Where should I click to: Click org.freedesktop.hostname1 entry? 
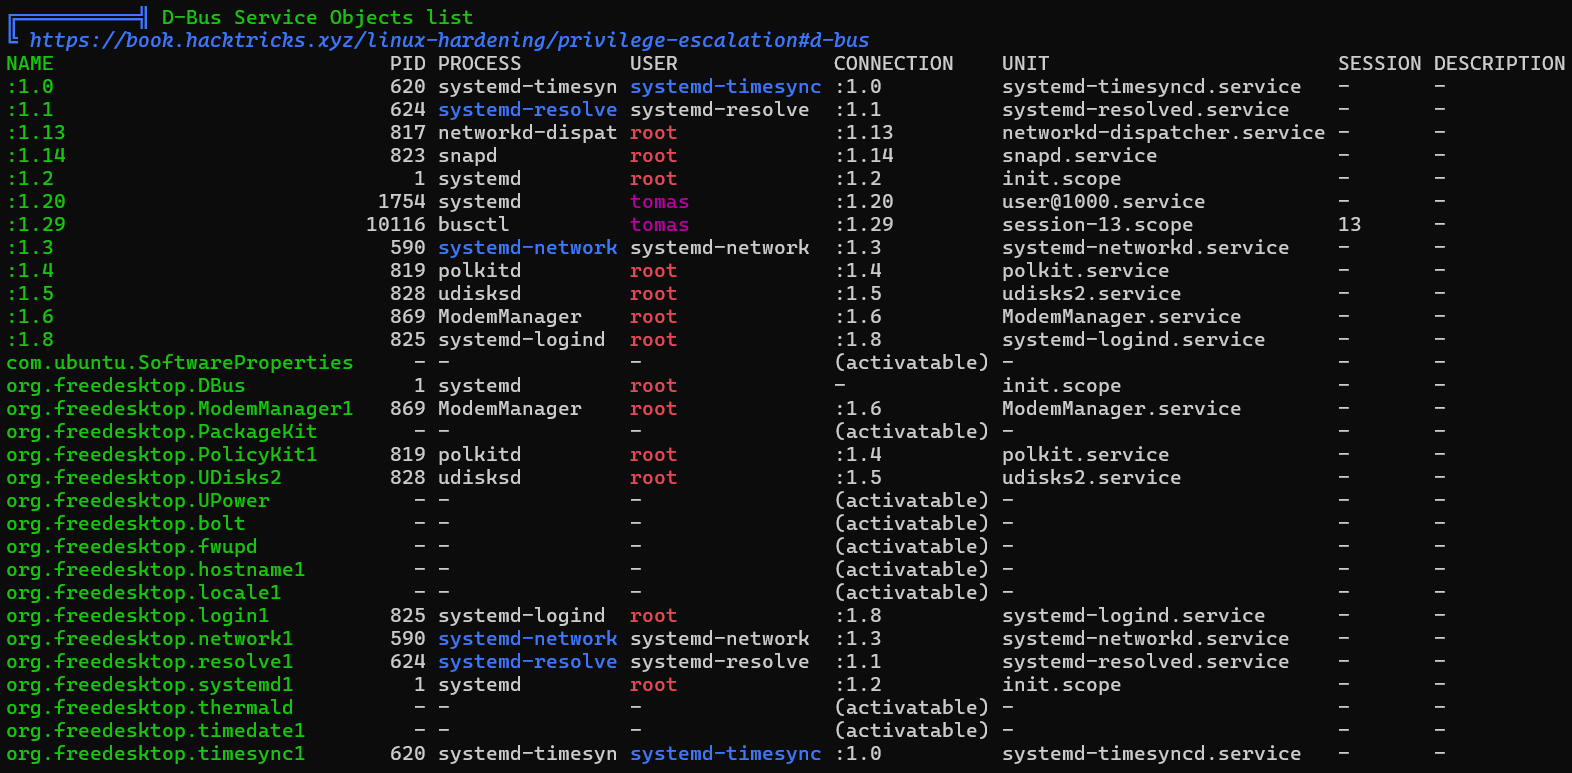click(x=156, y=569)
